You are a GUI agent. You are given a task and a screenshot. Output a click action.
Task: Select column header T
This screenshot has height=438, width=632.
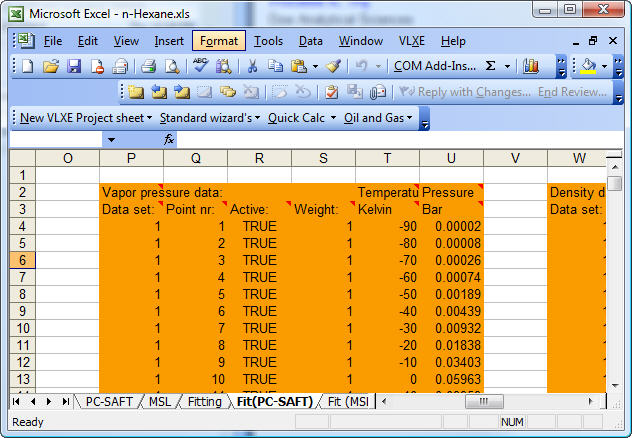pyautogui.click(x=387, y=158)
